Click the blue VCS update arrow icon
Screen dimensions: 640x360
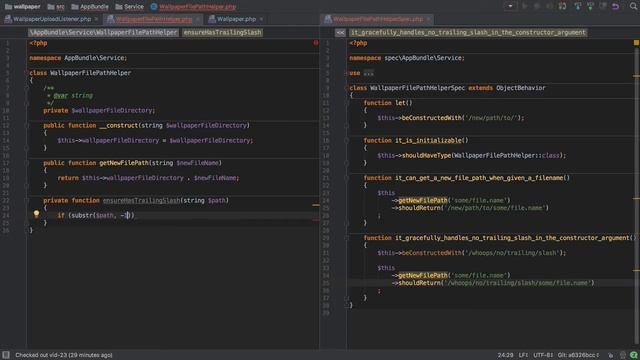point(578,6)
